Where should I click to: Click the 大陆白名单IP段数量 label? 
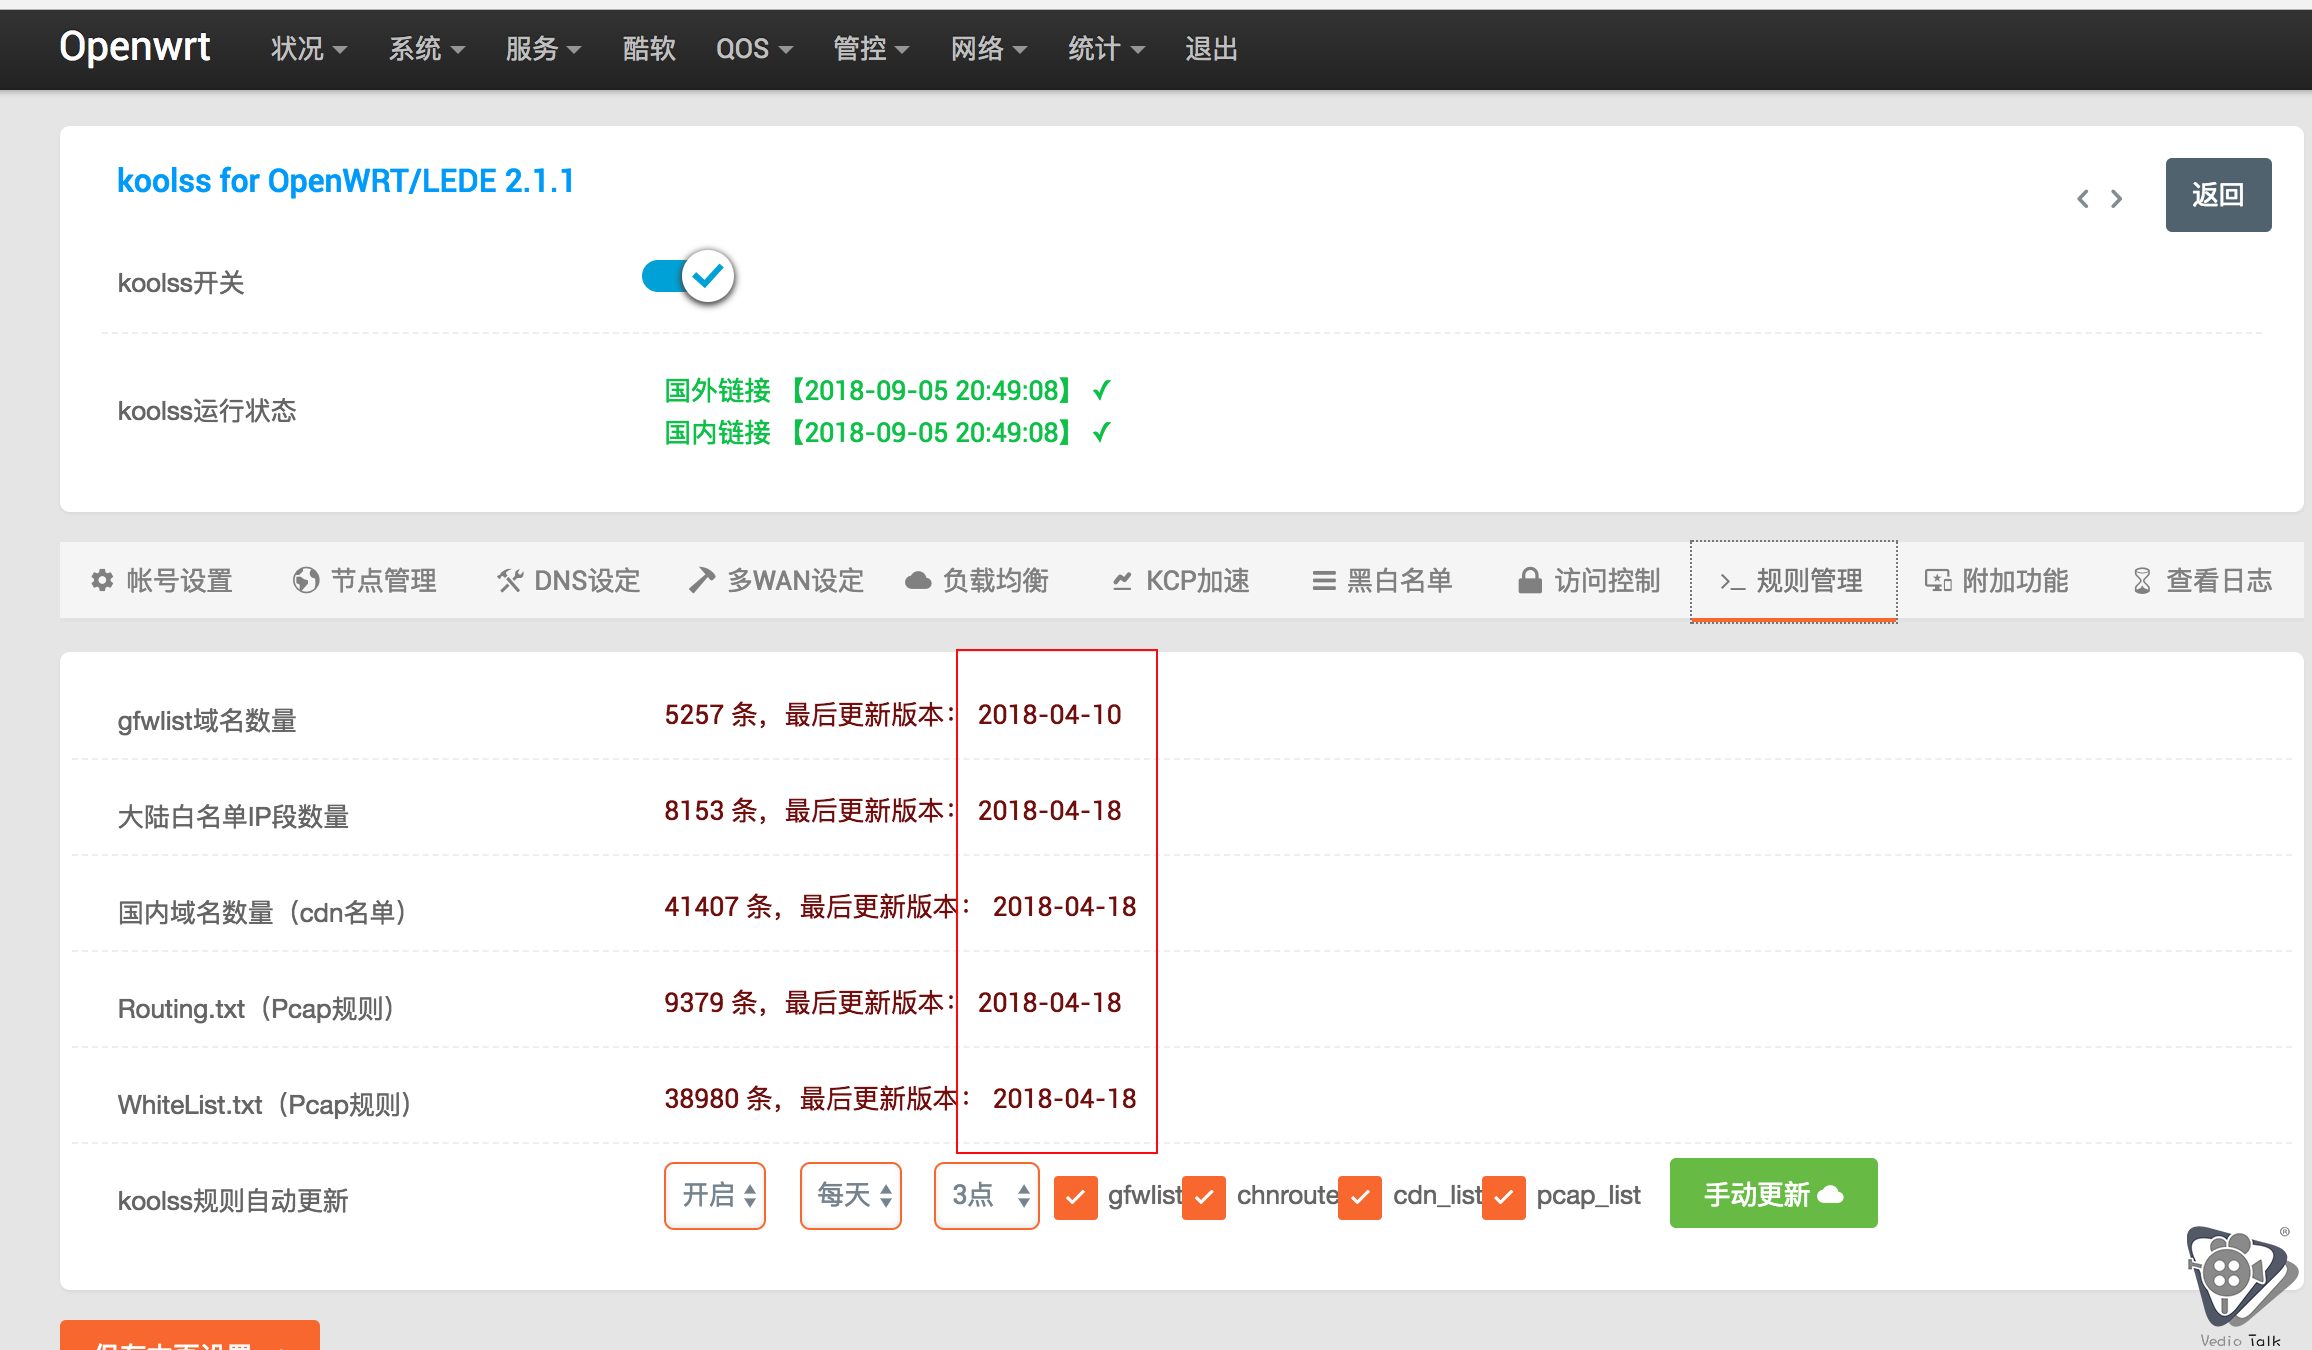(233, 816)
